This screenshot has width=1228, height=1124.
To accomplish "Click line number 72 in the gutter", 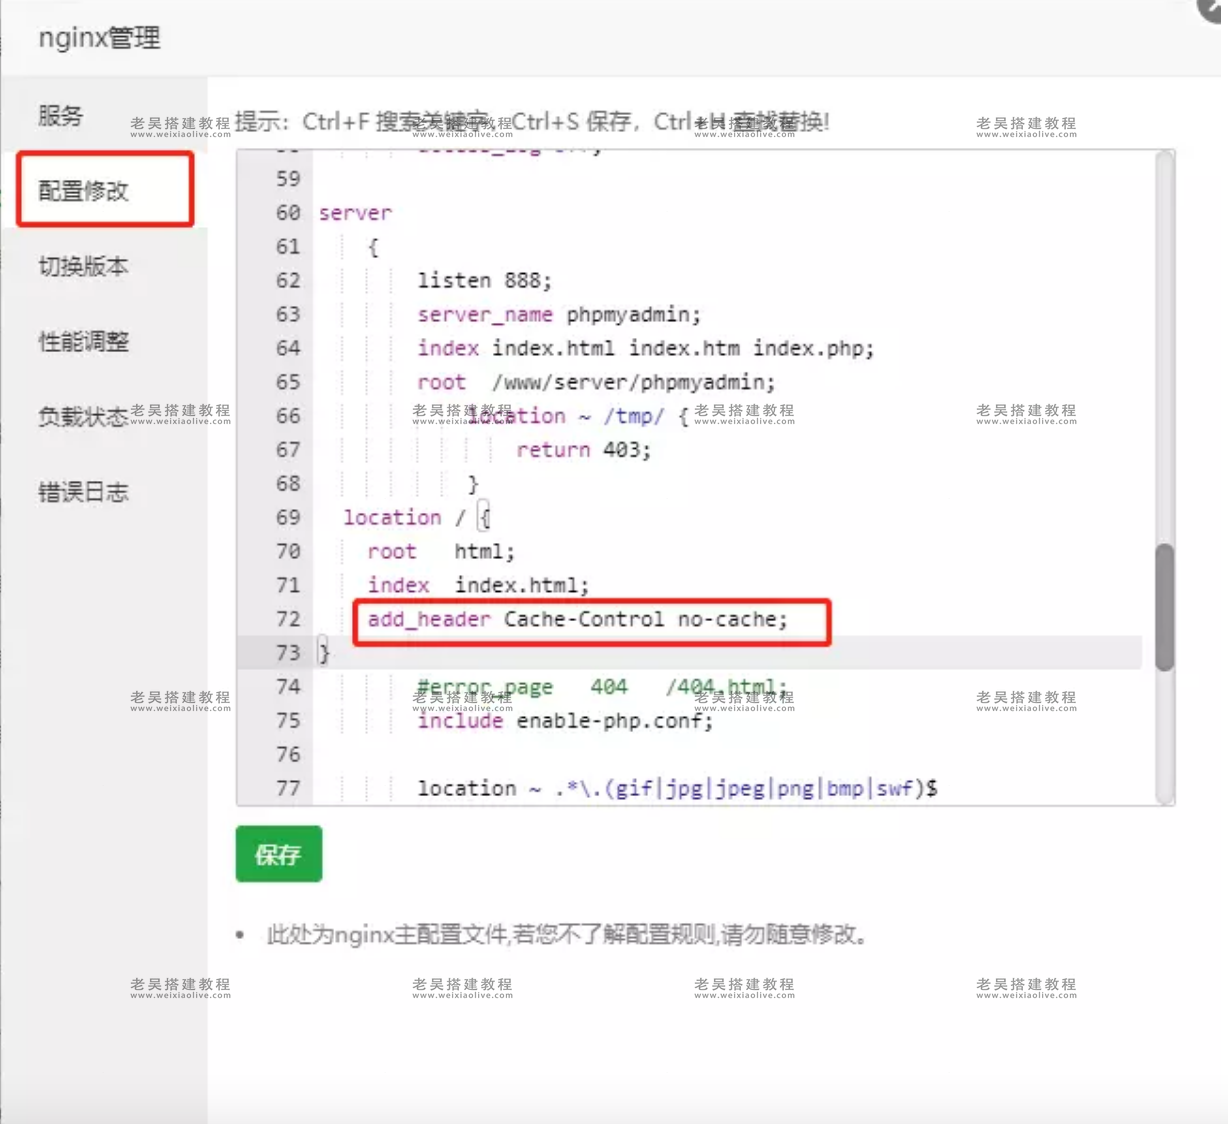I will 287,619.
